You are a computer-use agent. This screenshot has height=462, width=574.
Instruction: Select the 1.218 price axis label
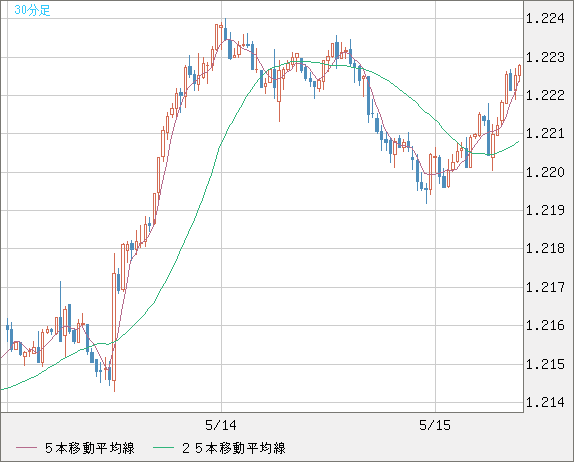pyautogui.click(x=545, y=249)
